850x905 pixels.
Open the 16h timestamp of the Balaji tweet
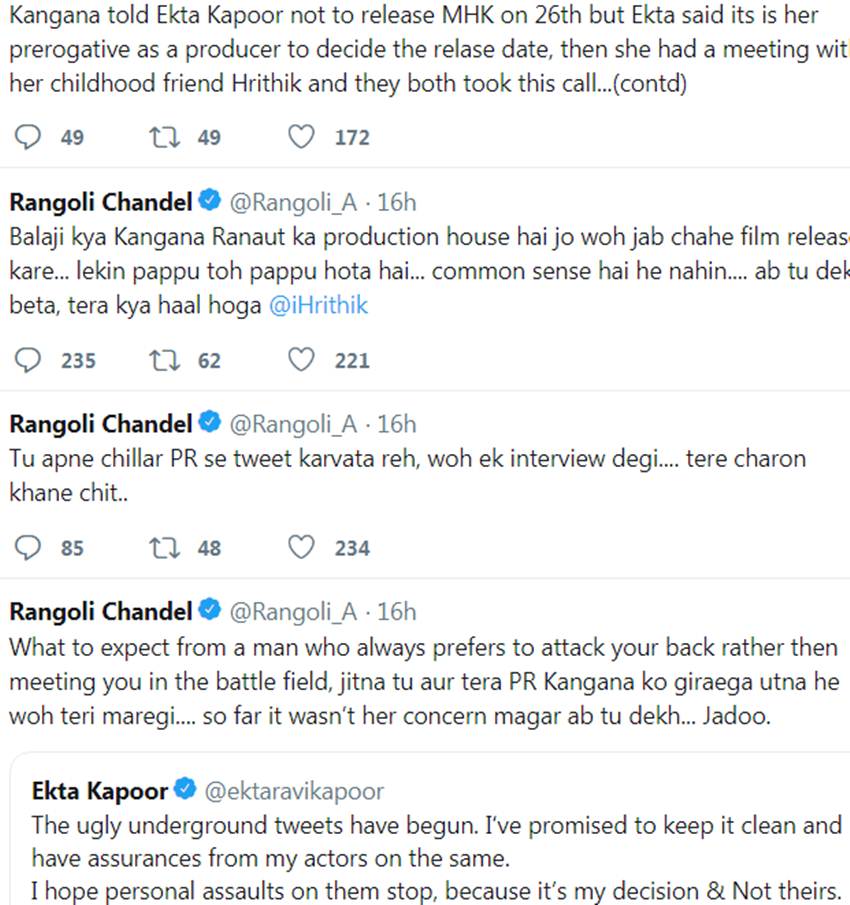pos(397,203)
